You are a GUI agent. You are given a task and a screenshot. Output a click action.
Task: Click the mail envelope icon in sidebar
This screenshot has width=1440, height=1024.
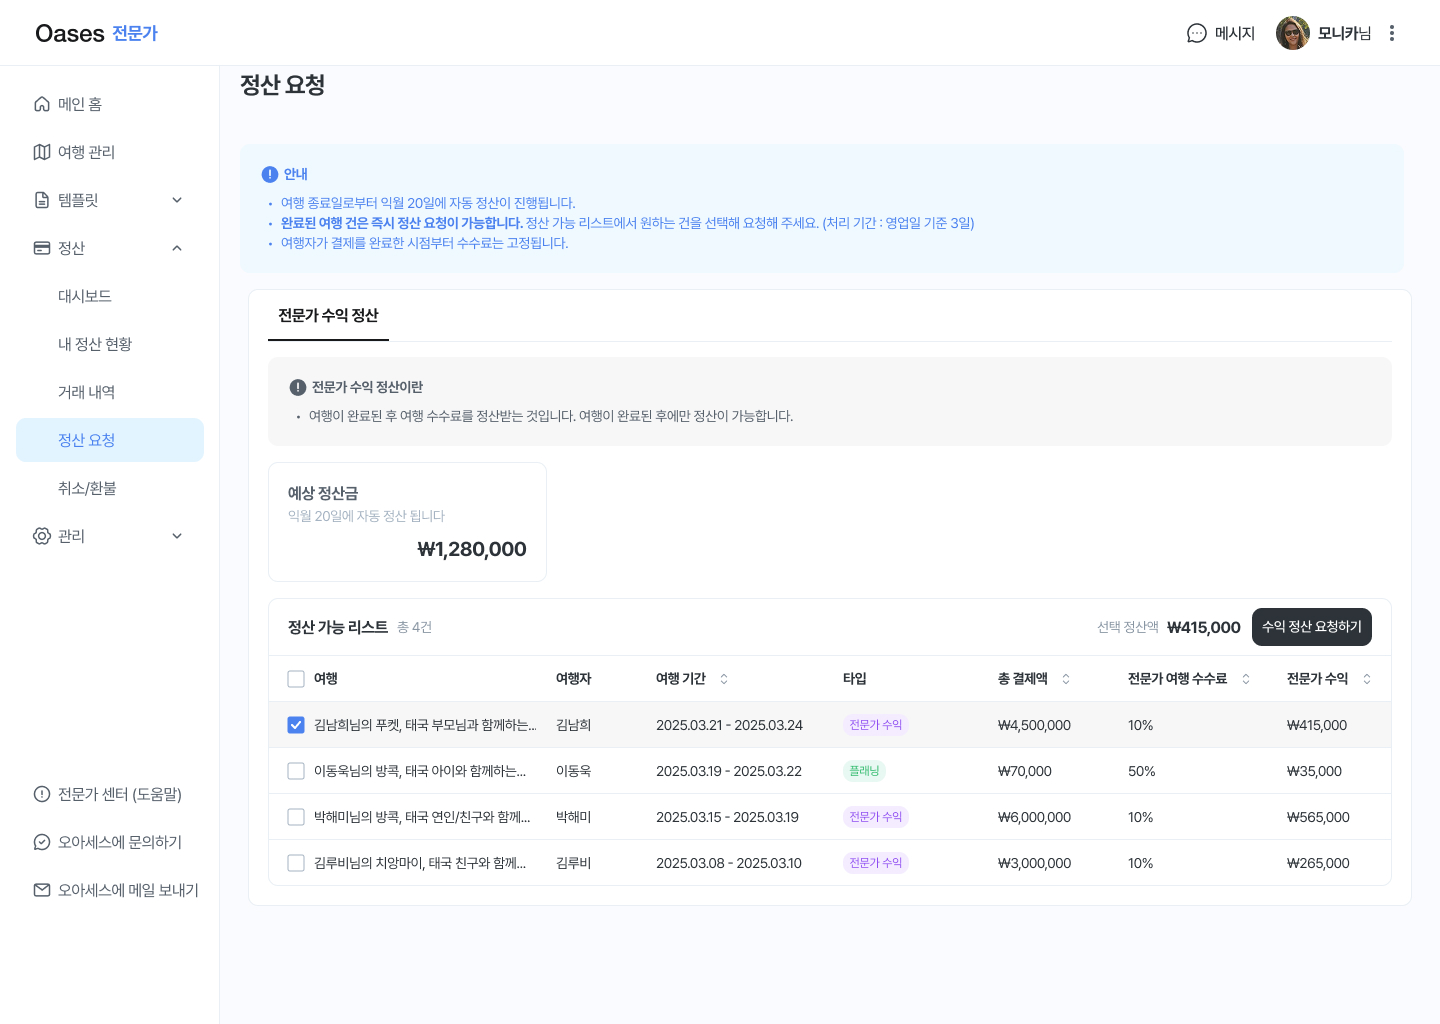42,890
